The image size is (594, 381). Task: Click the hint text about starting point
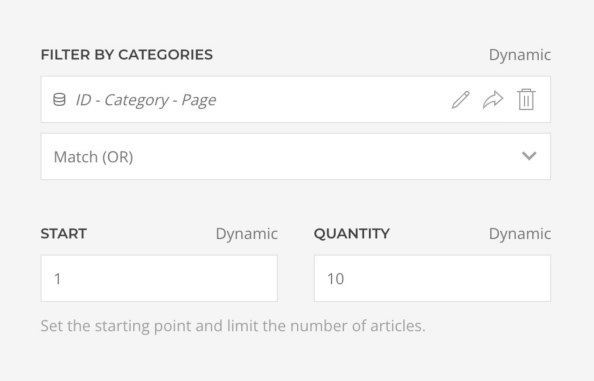233,326
